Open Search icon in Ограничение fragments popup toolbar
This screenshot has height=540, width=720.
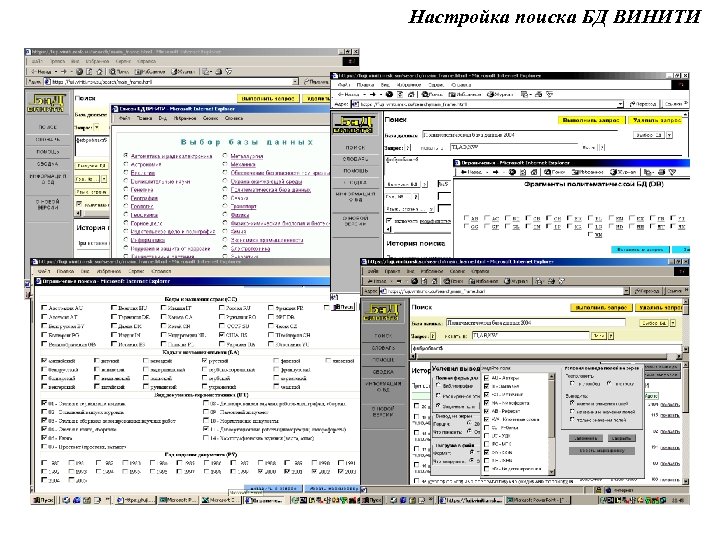(x=554, y=172)
